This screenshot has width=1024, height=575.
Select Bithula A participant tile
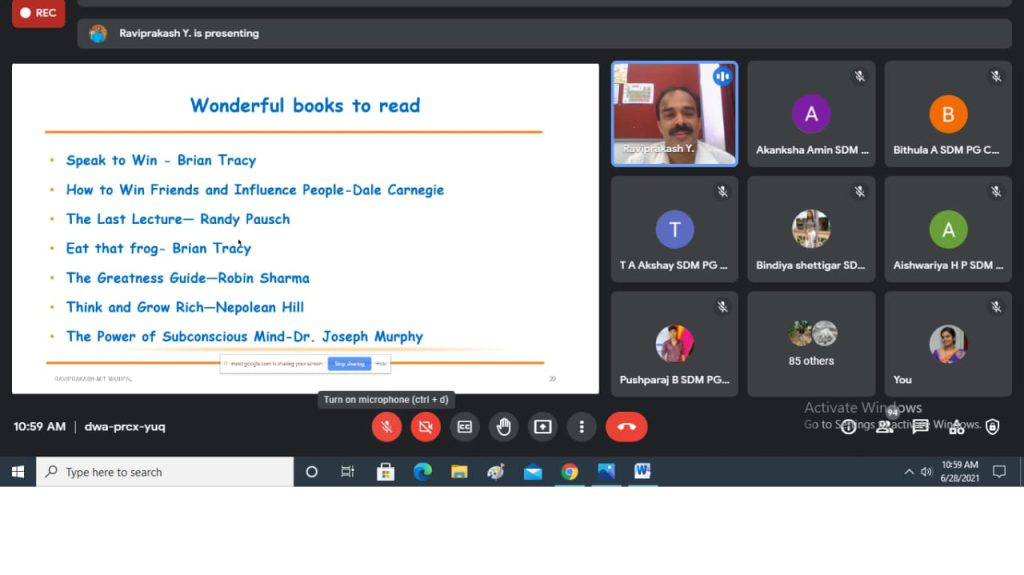click(x=948, y=114)
